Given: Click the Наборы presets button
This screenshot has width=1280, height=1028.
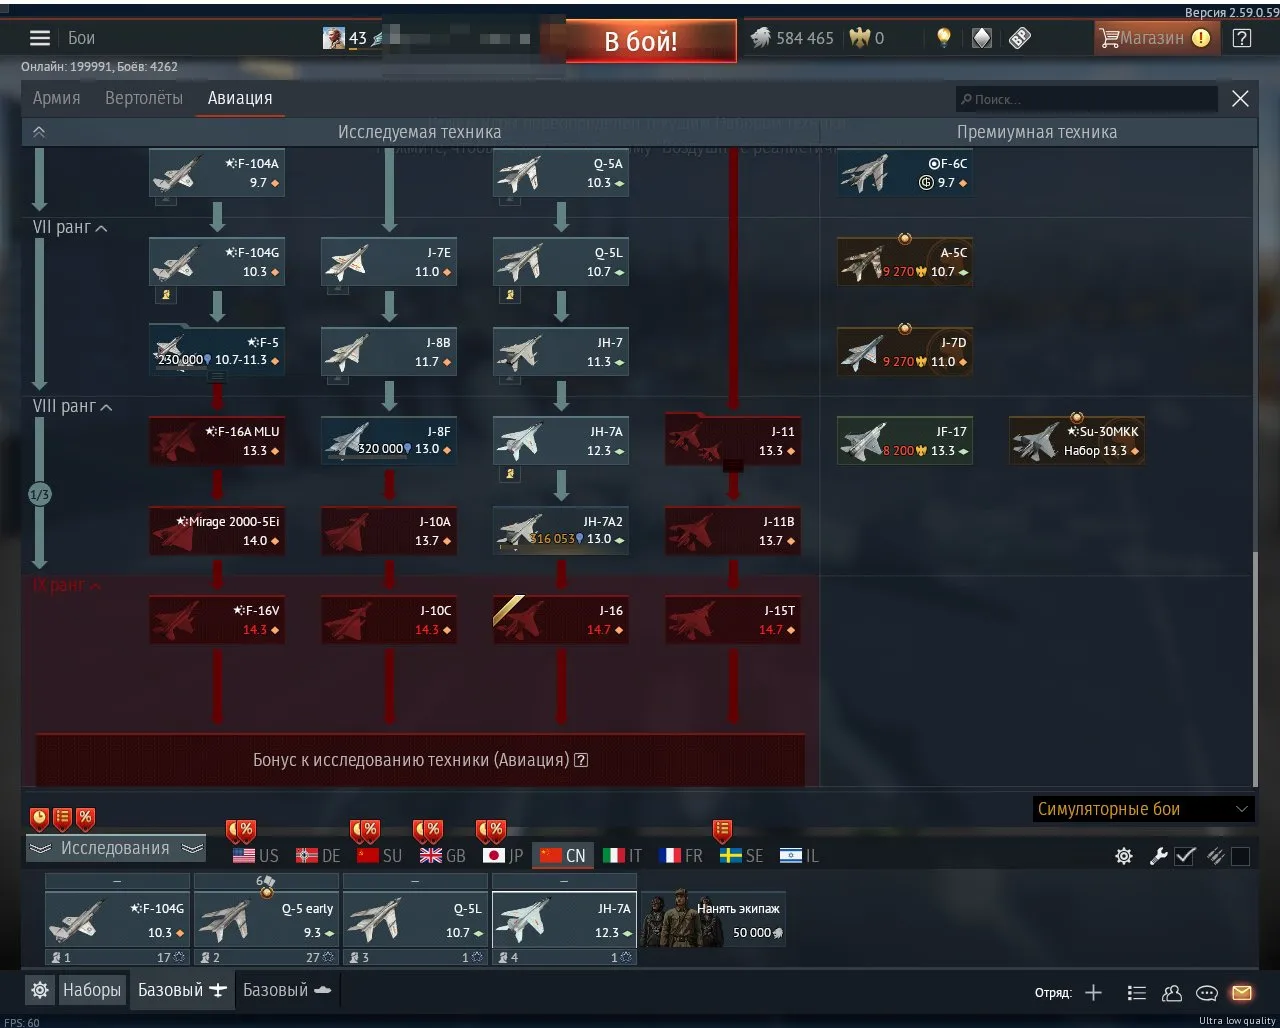Looking at the screenshot, I should 92,990.
